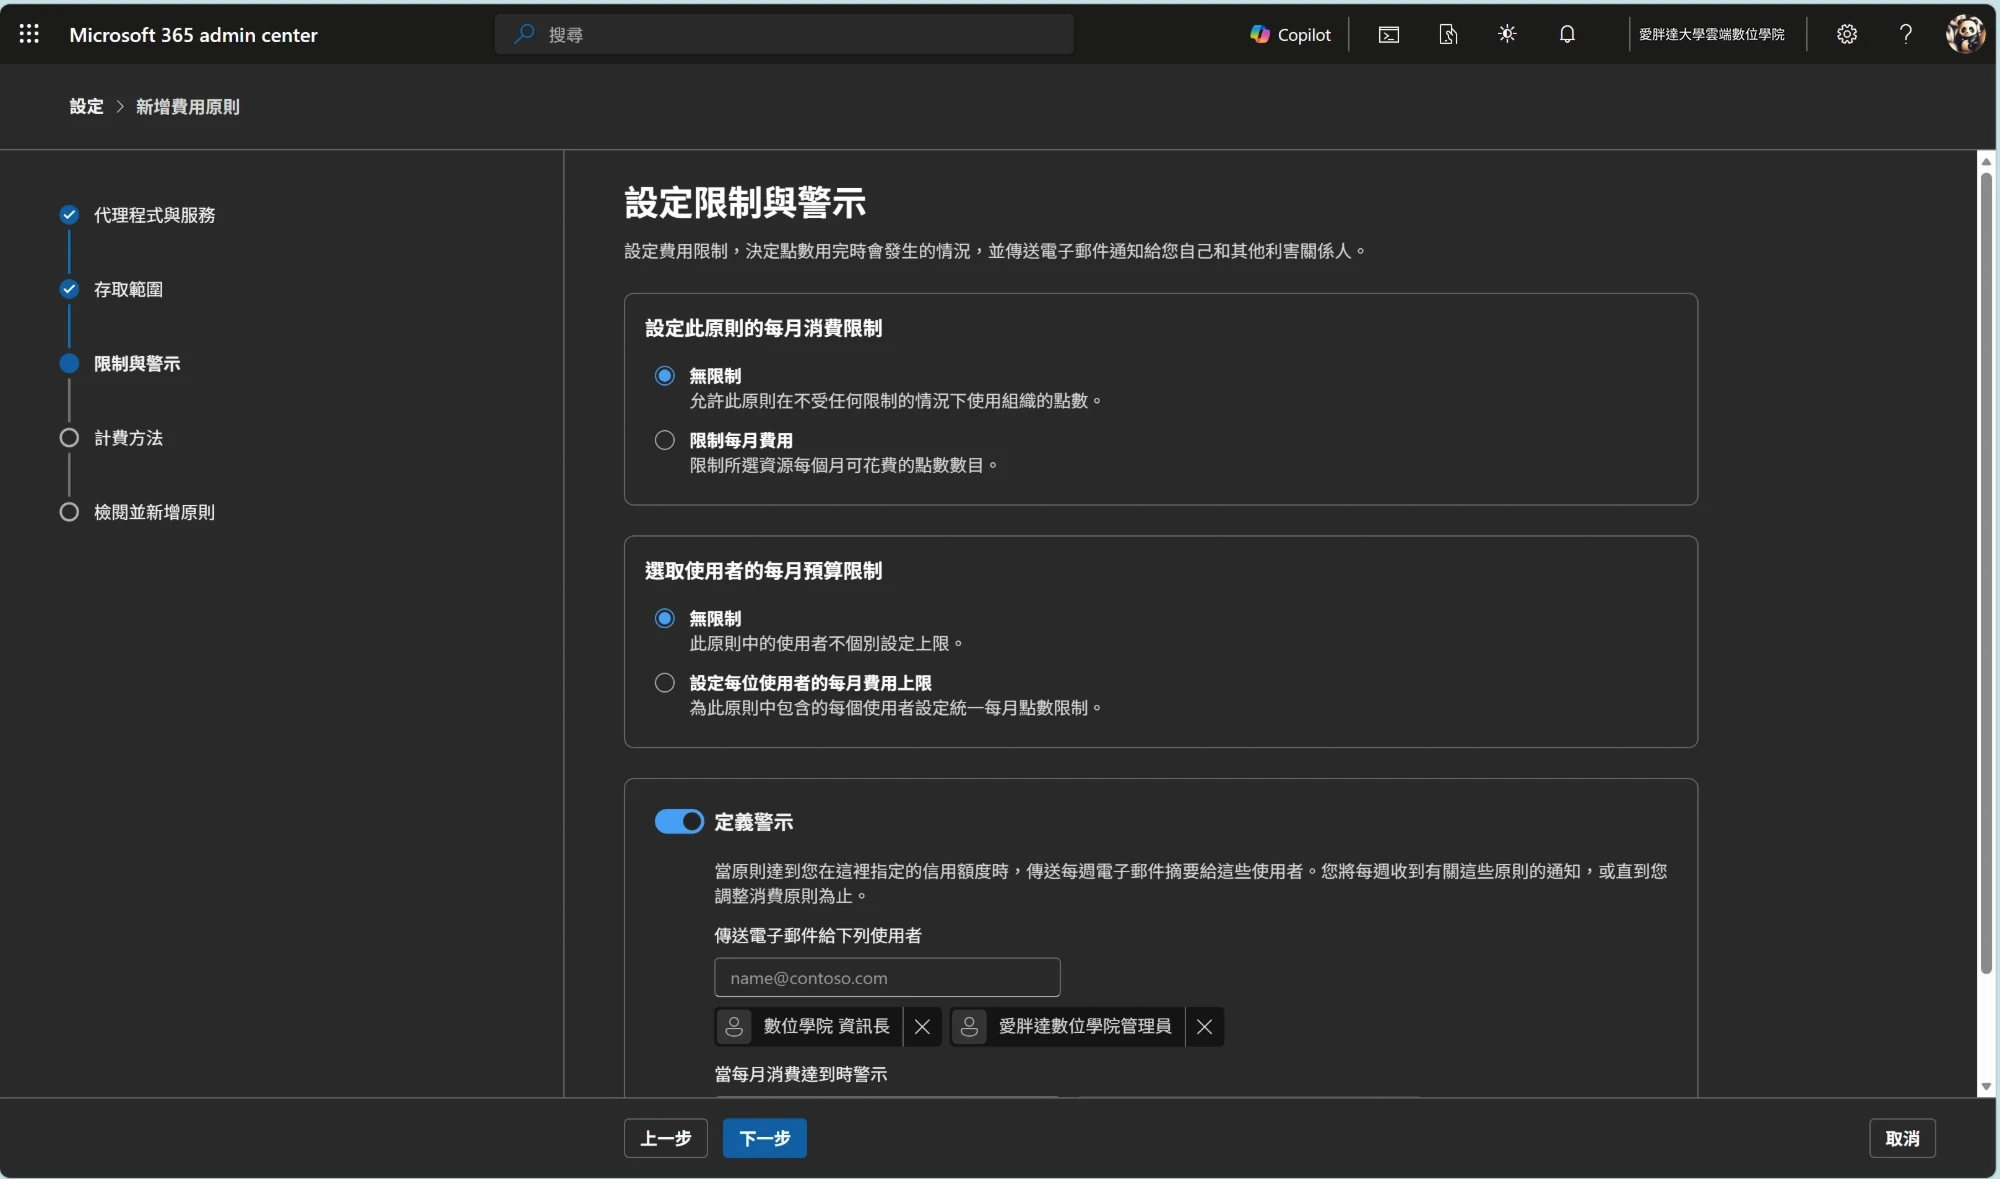The height and width of the screenshot is (1179, 2000).
Task: Click 上一步 button
Action: point(665,1138)
